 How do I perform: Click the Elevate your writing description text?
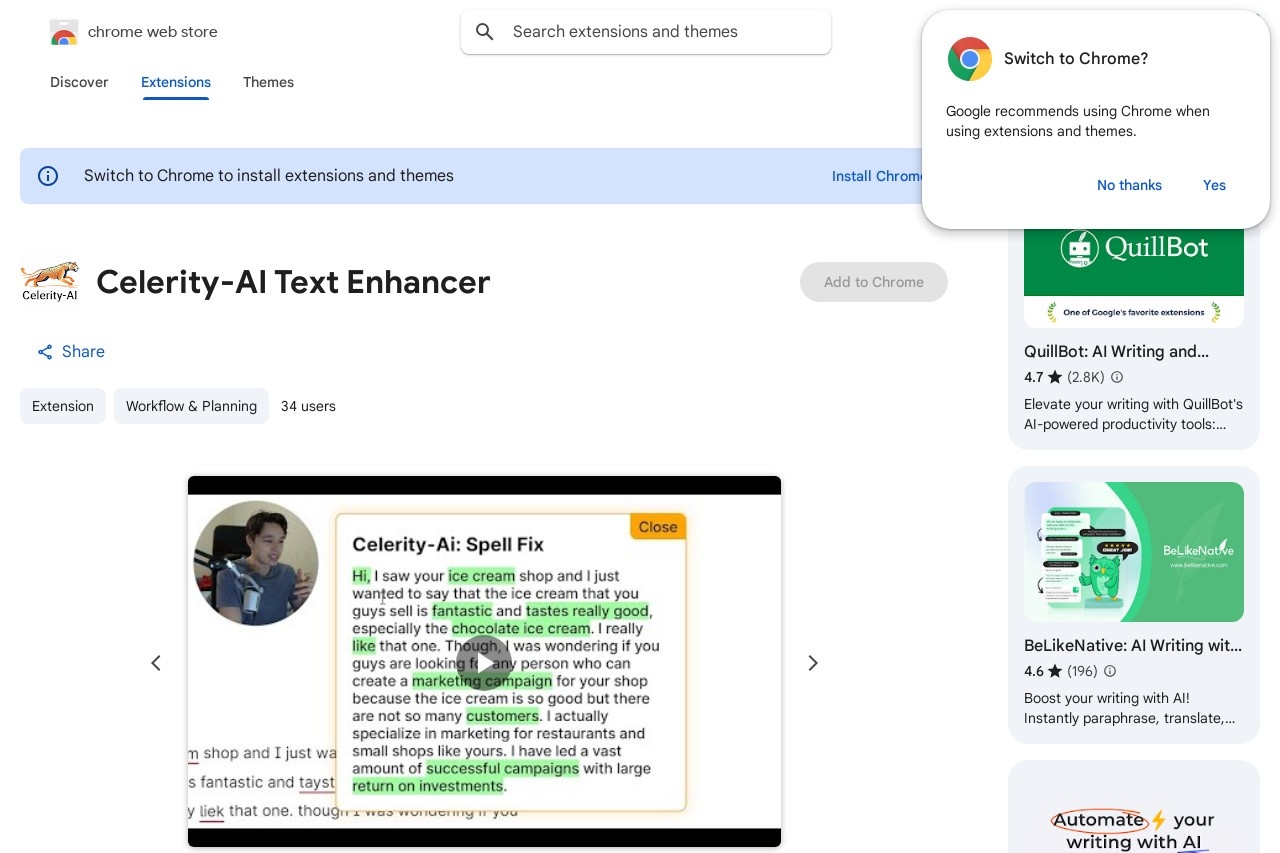click(1133, 414)
